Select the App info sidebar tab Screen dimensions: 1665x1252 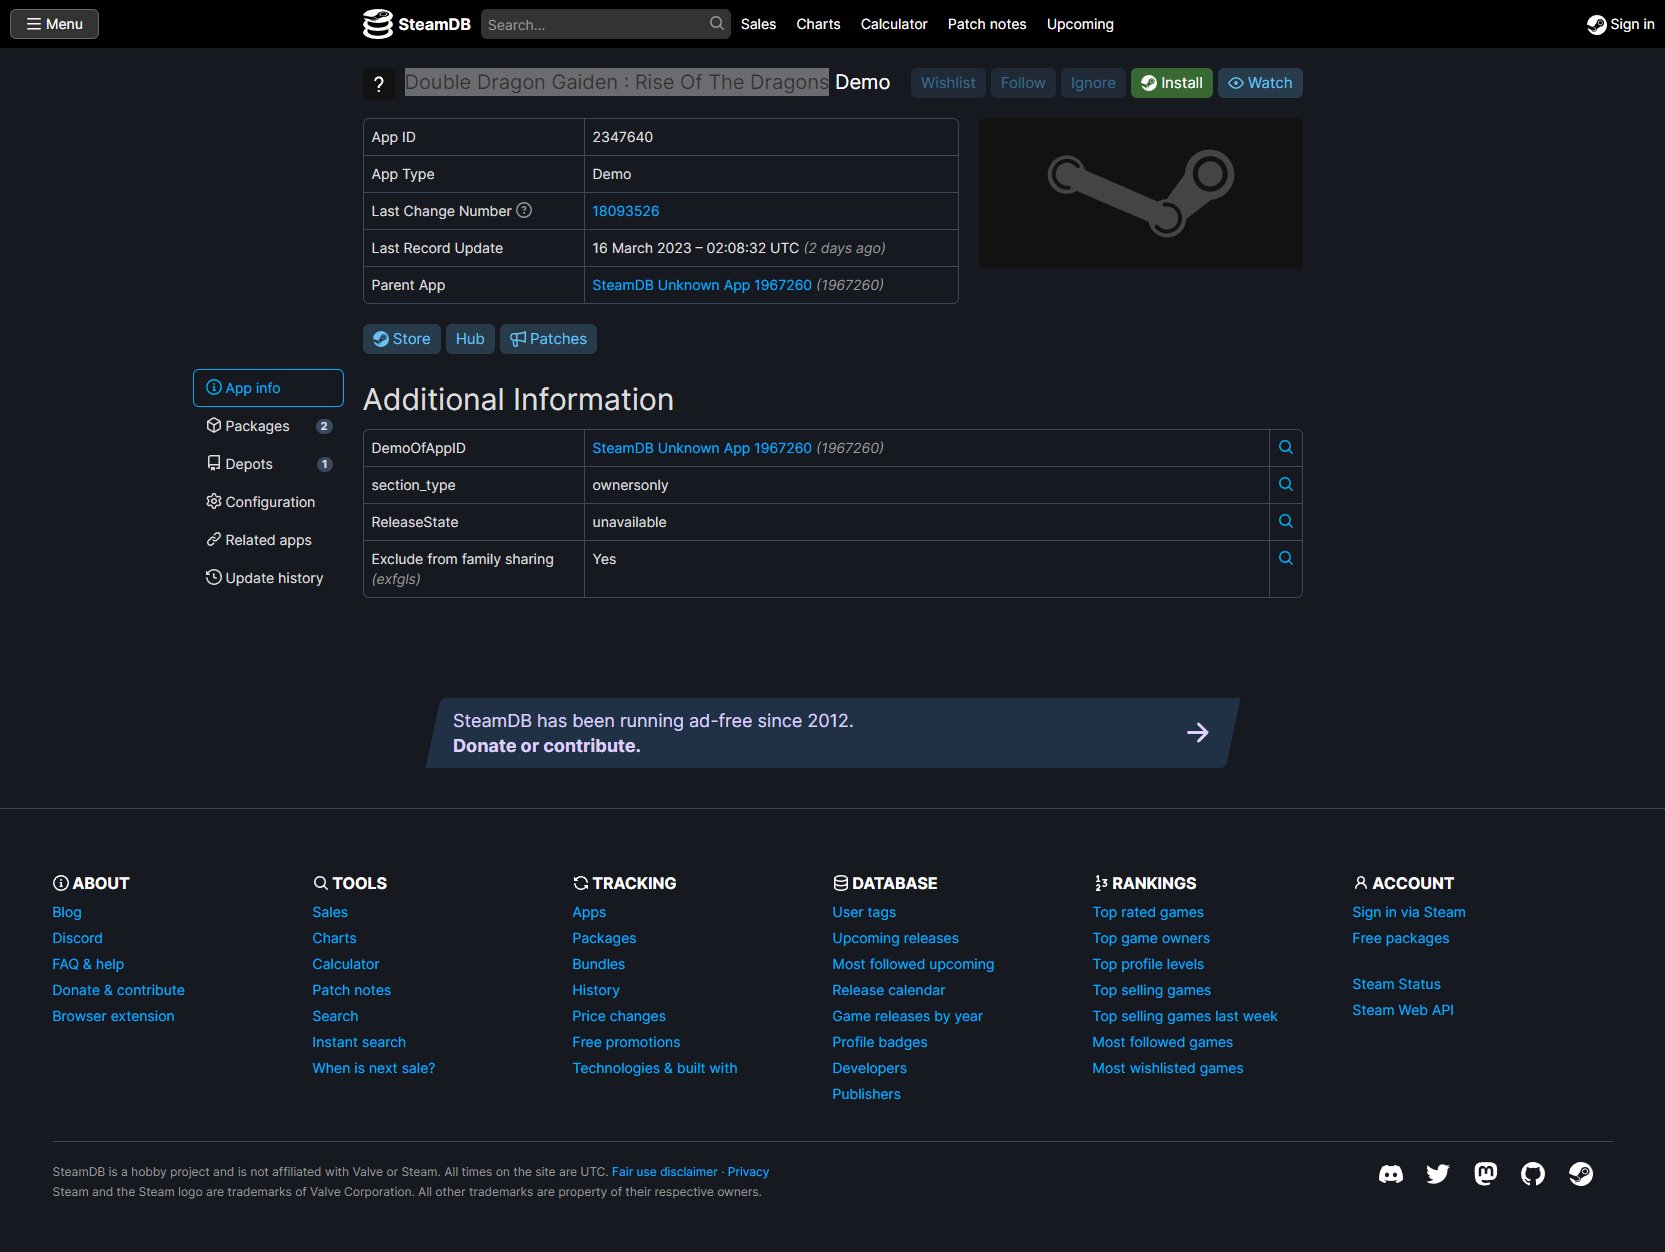coord(268,388)
